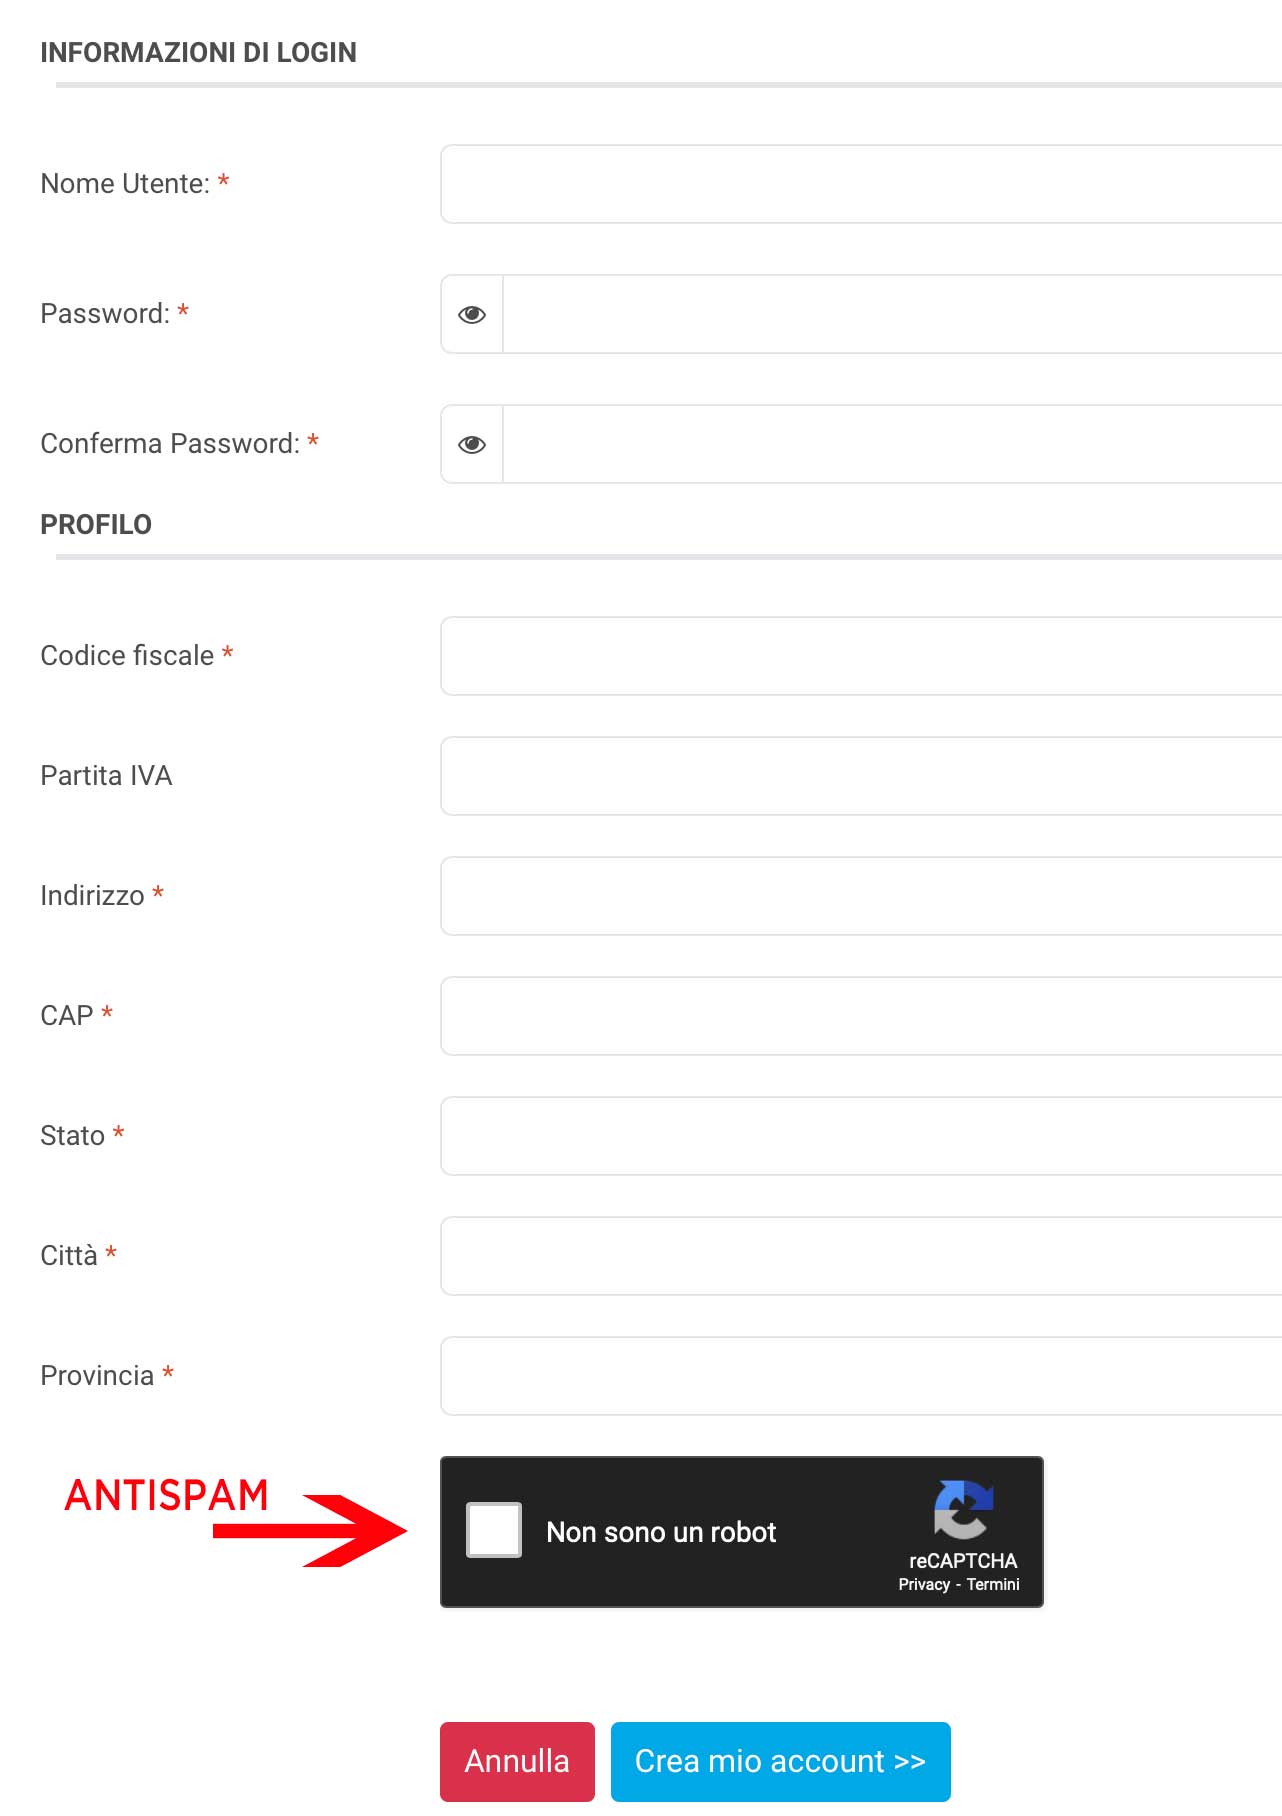Click the reCAPTCHA logo icon
The width and height of the screenshot is (1282, 1816).
point(962,1509)
